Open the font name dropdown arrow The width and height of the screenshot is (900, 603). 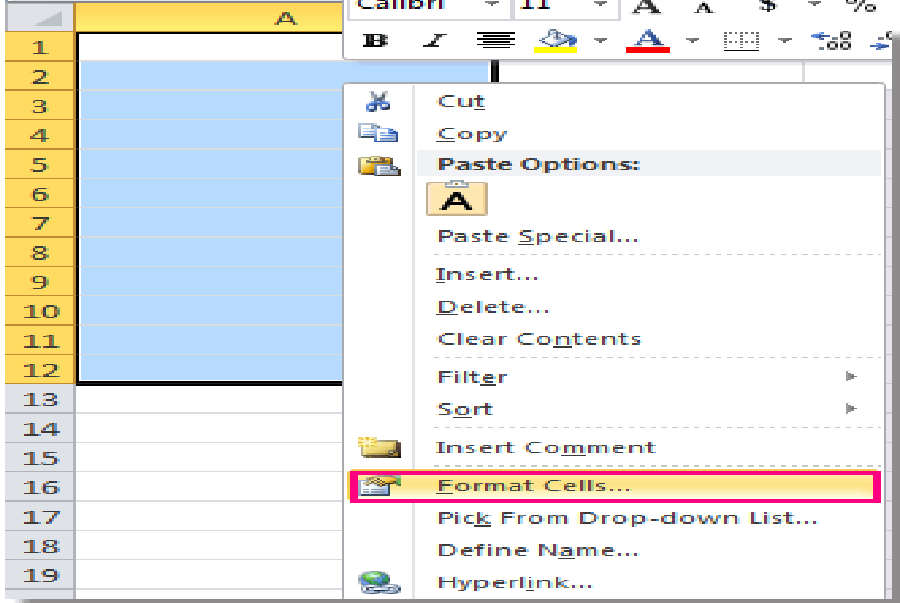pos(492,5)
